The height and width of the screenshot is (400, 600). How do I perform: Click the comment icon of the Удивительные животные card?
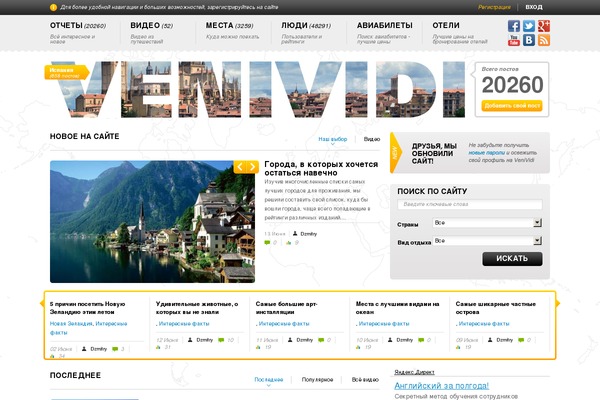tap(221, 340)
